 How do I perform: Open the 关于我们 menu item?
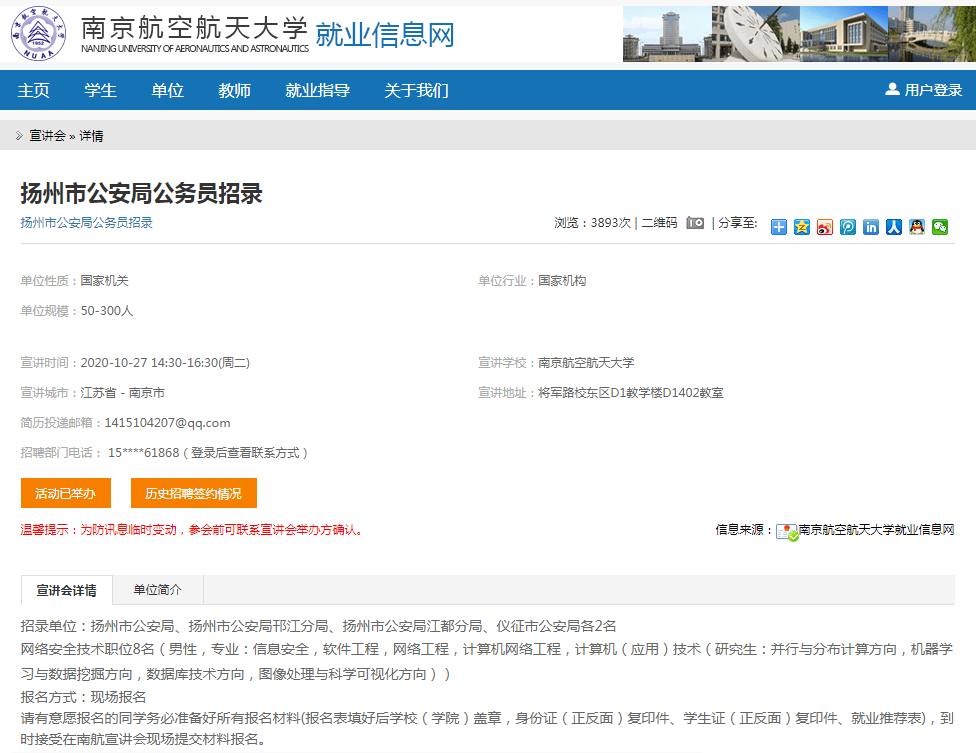tap(416, 90)
